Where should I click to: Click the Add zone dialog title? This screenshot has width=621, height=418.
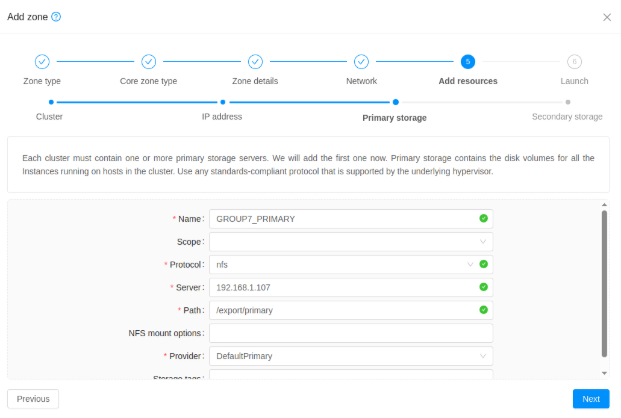click(27, 17)
